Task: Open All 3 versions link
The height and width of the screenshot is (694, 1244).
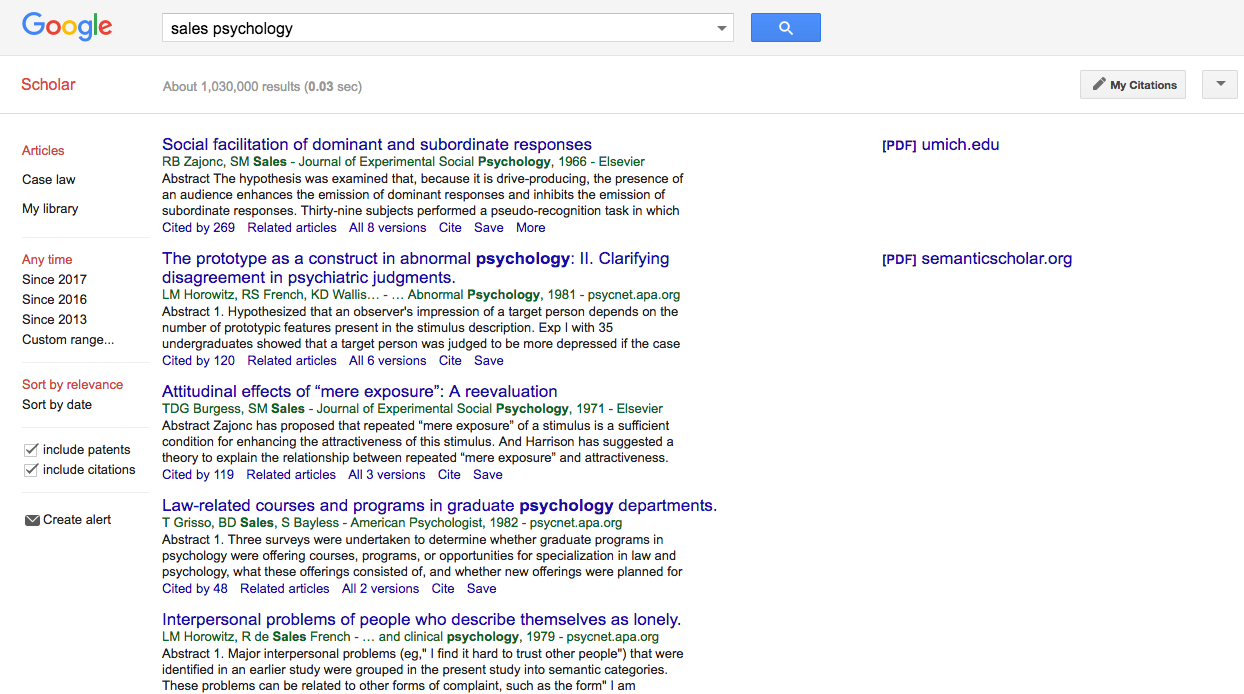Action: [x=387, y=475]
